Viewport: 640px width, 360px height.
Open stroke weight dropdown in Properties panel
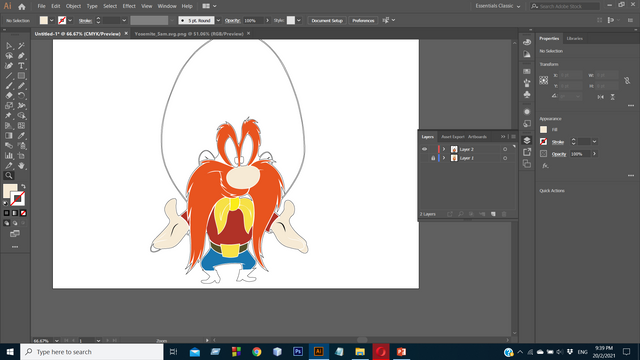594,142
